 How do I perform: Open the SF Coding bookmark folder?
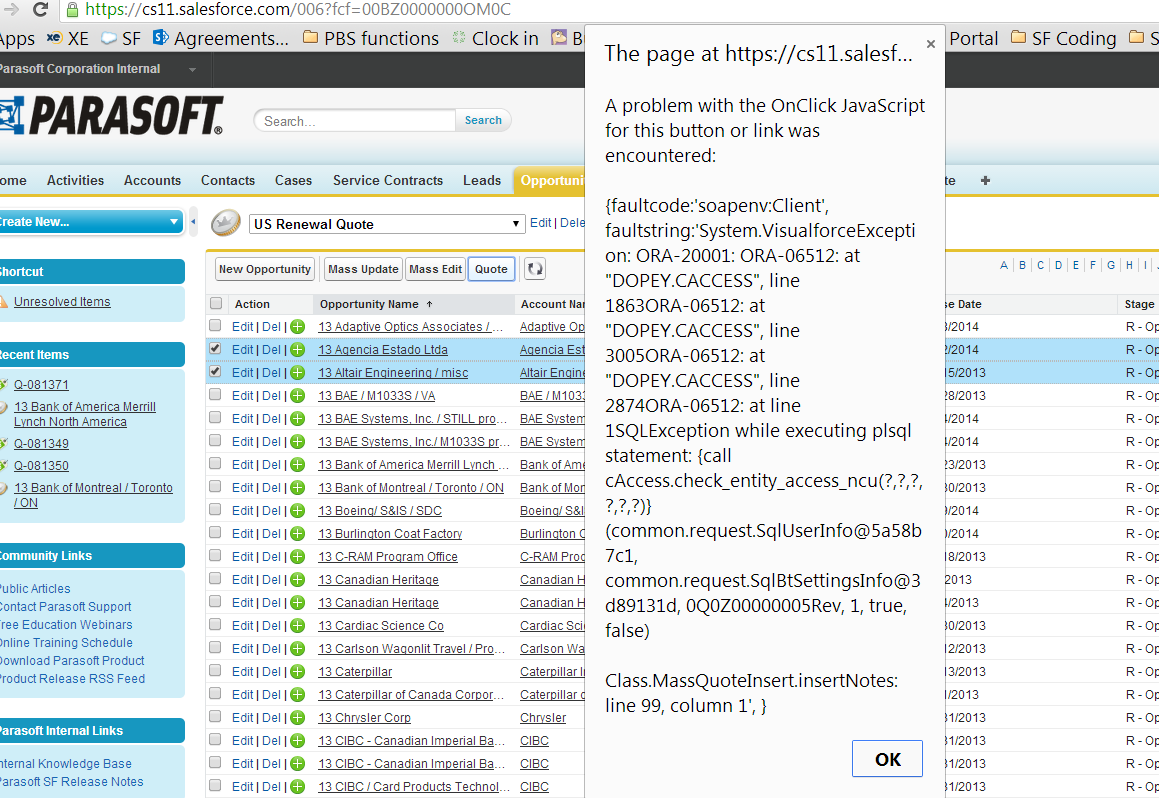coord(1064,38)
